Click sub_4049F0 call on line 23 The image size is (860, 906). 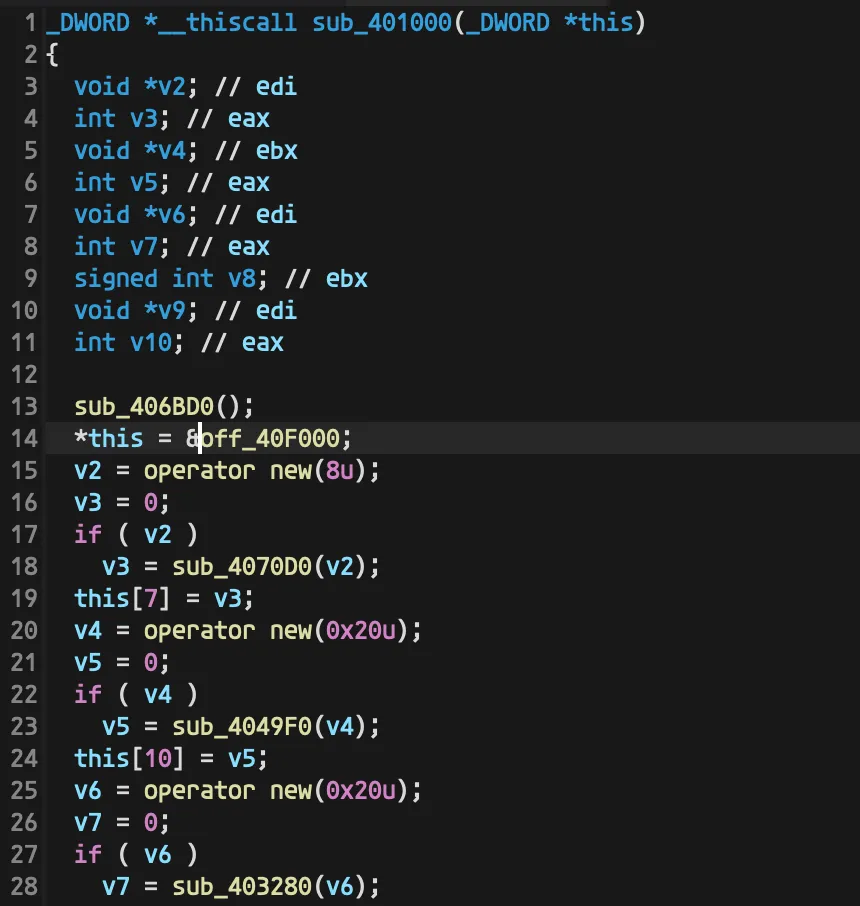pos(242,727)
